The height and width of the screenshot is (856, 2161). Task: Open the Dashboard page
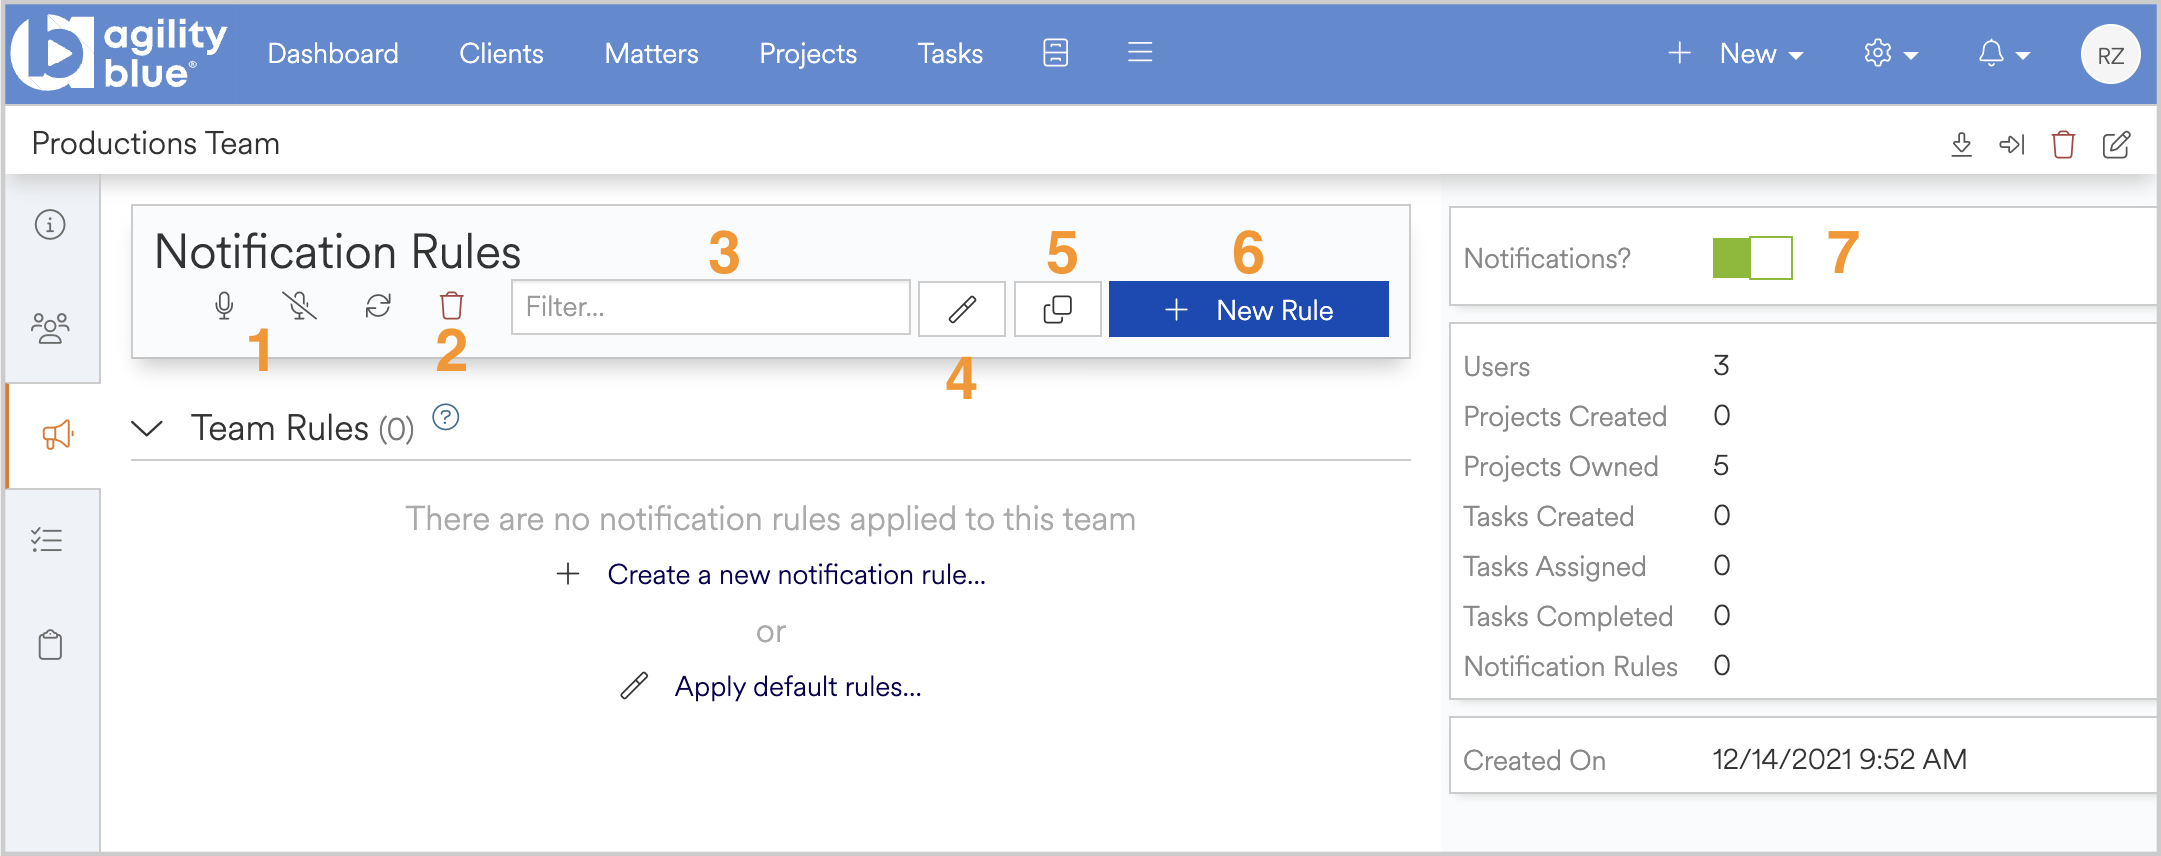pos(333,54)
